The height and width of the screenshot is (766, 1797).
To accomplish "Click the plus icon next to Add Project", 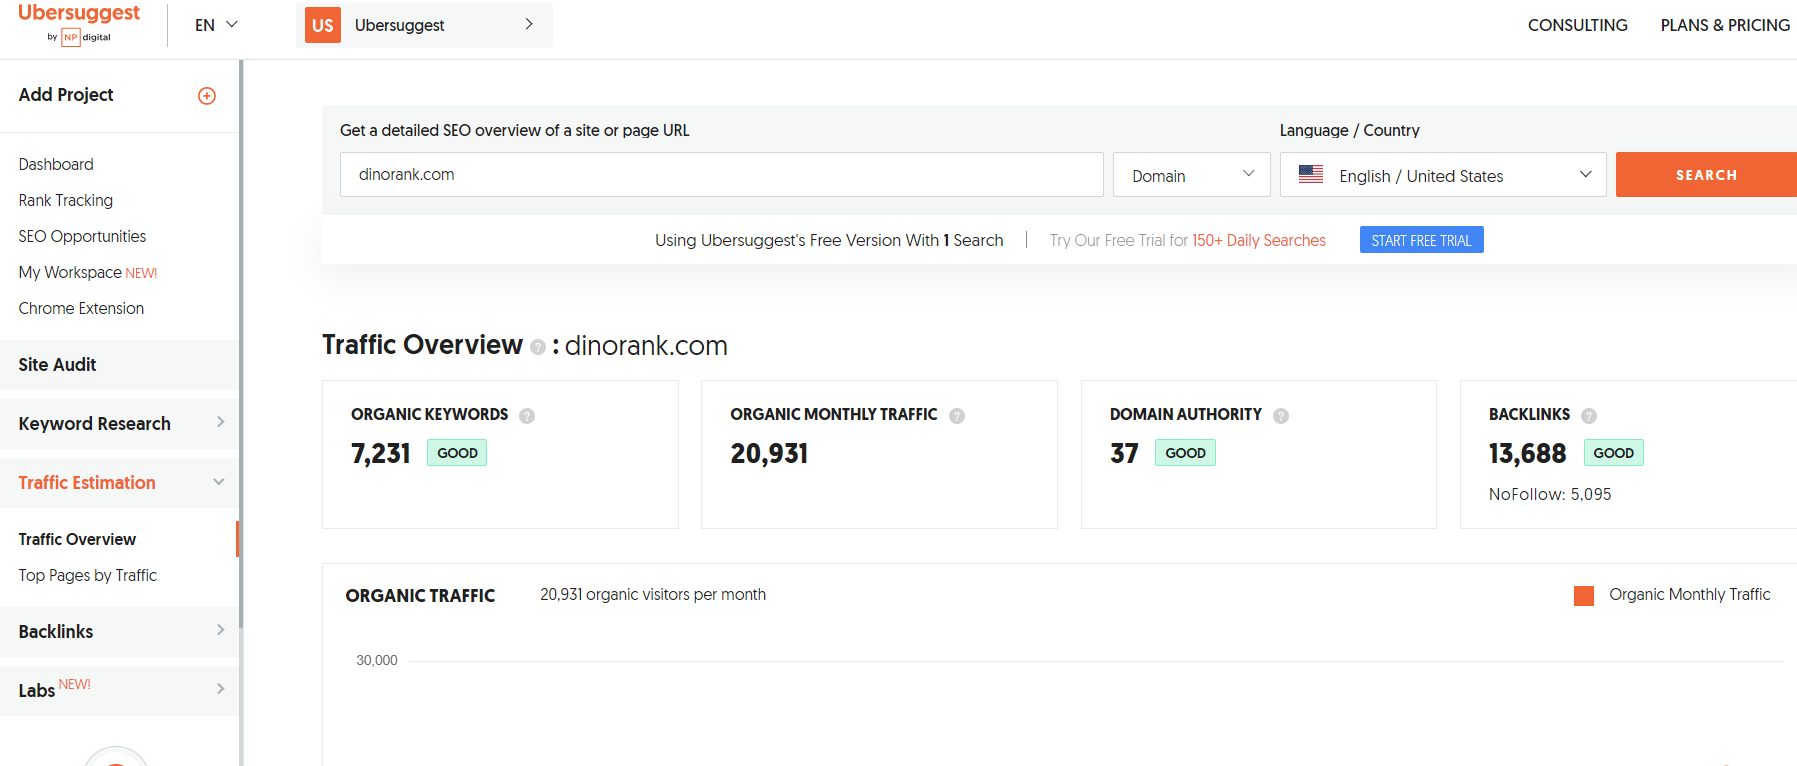I will click(x=207, y=96).
